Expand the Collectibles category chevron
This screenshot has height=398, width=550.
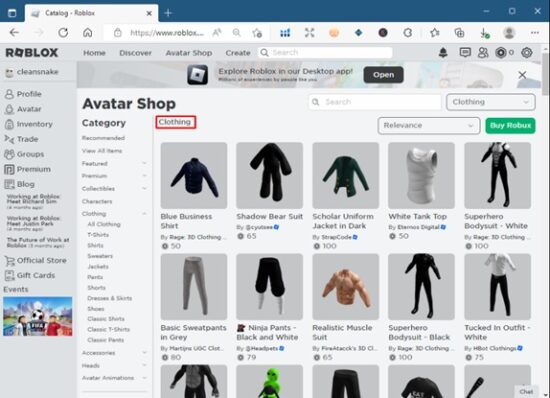(x=145, y=188)
